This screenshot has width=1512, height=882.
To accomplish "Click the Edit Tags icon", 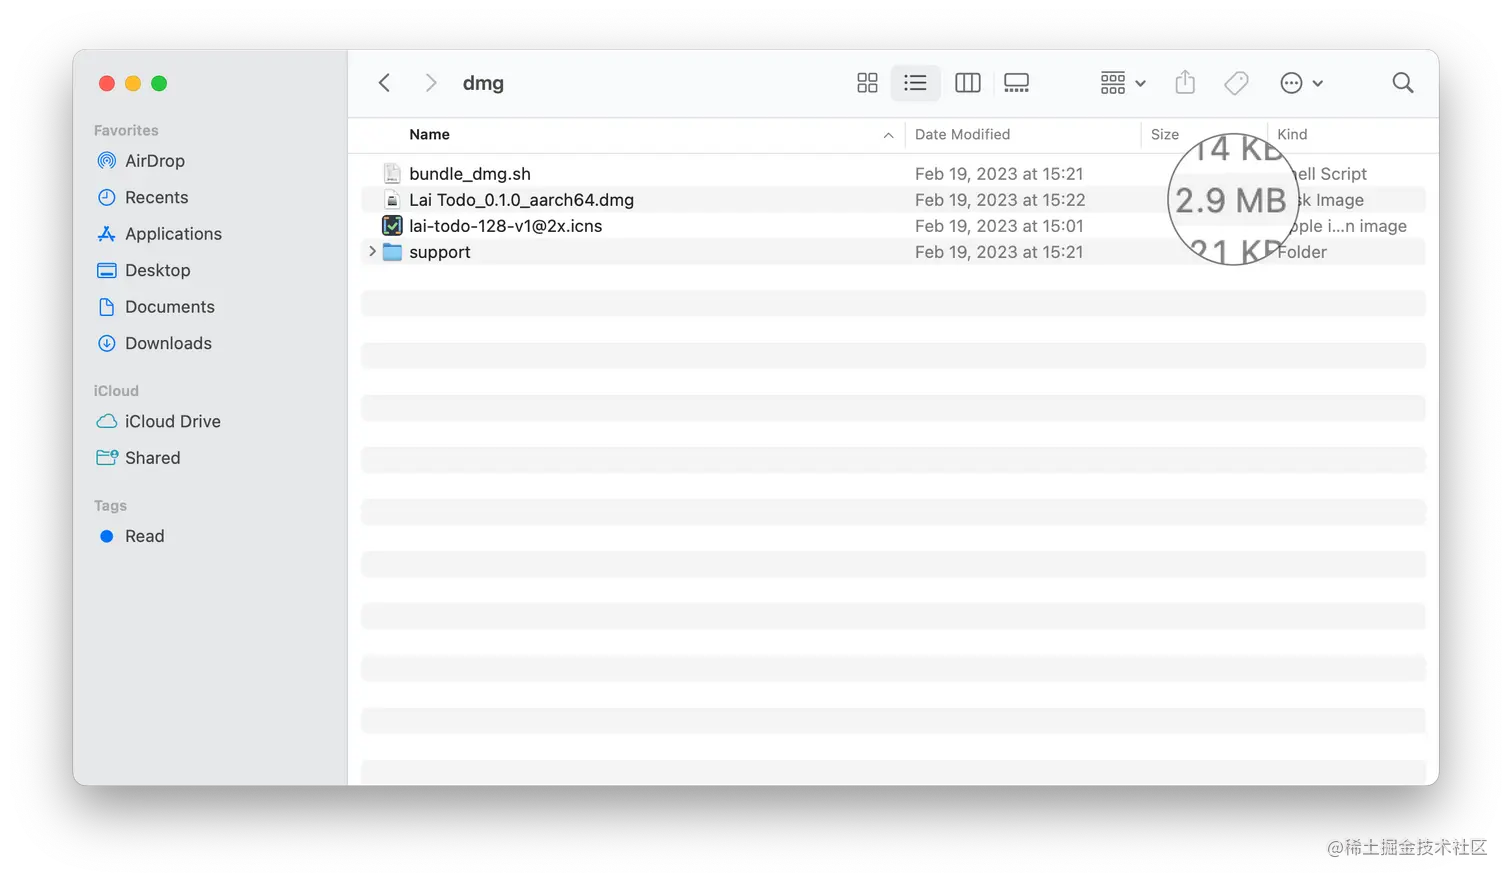I will click(1236, 83).
